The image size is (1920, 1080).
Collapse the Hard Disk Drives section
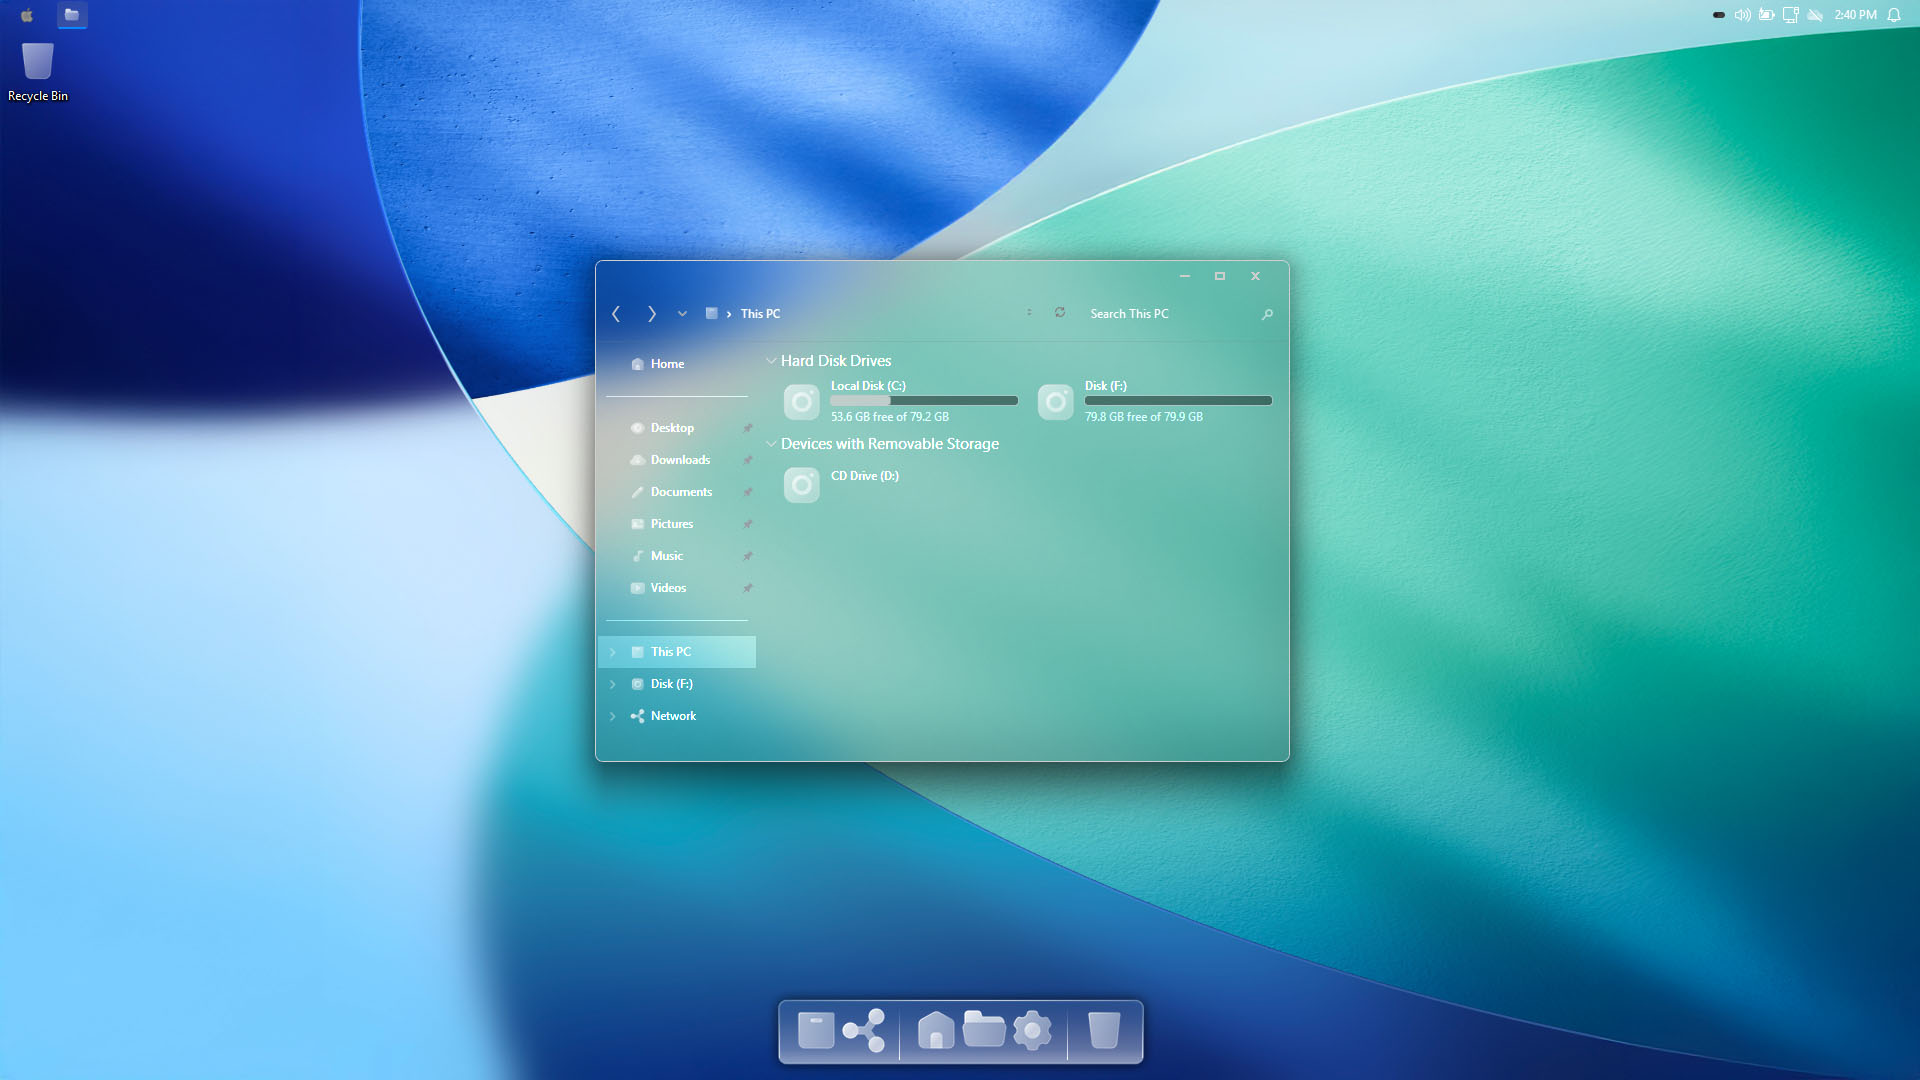click(x=771, y=361)
